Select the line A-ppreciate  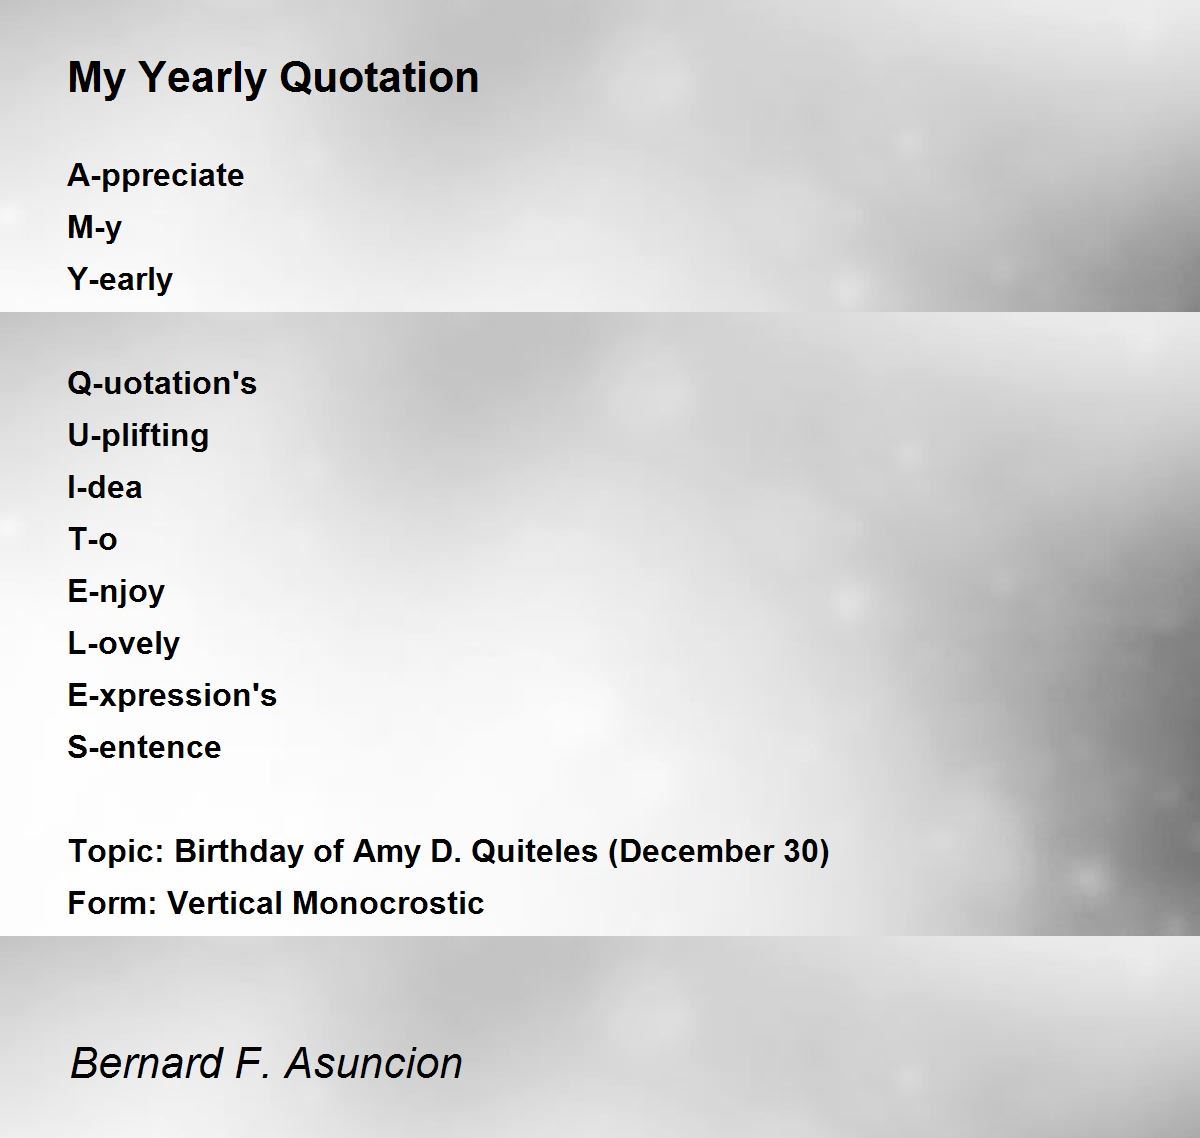(156, 176)
